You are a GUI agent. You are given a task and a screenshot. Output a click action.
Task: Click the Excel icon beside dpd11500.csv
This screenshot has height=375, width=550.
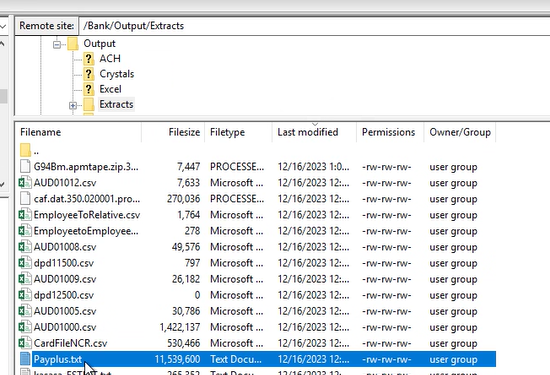tap(25, 263)
